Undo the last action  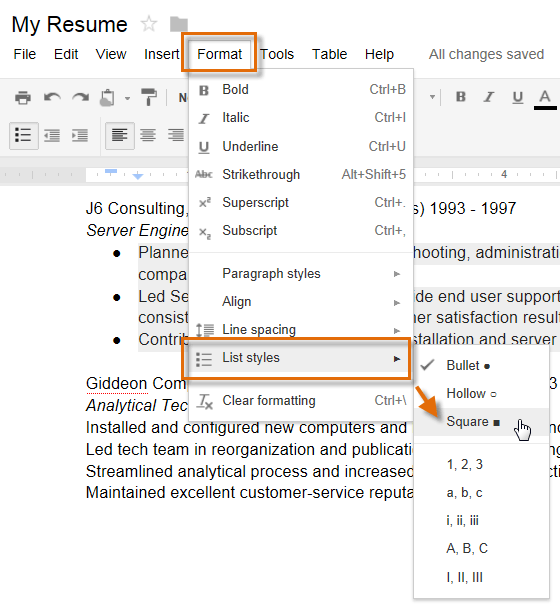(52, 97)
